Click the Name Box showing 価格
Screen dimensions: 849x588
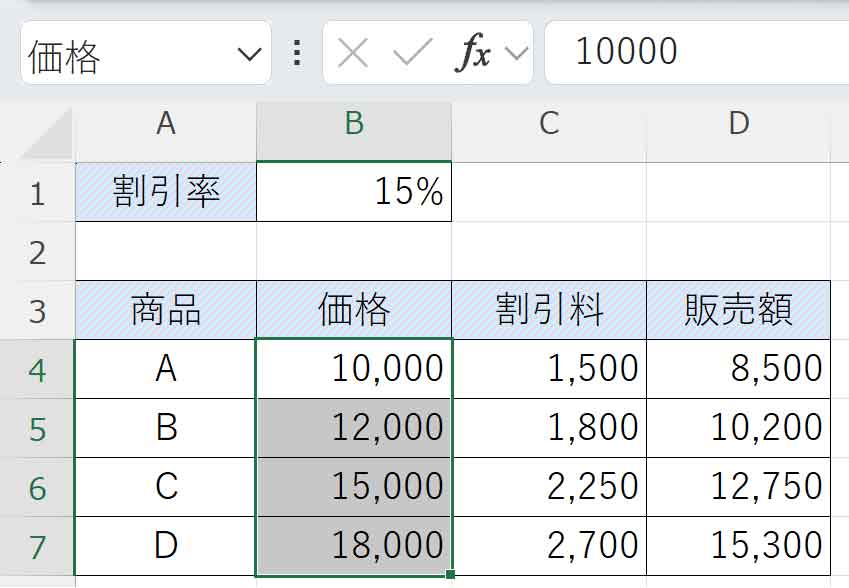pos(120,52)
